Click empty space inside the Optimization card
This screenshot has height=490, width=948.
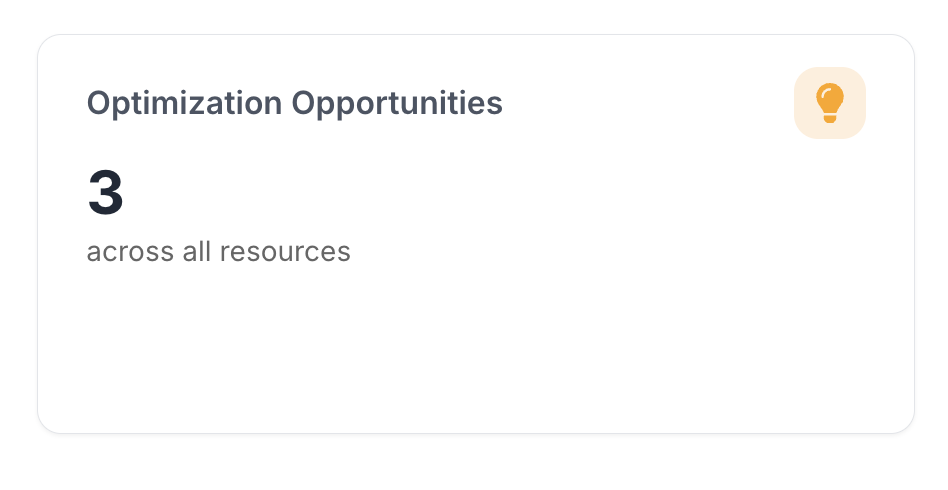click(x=600, y=330)
